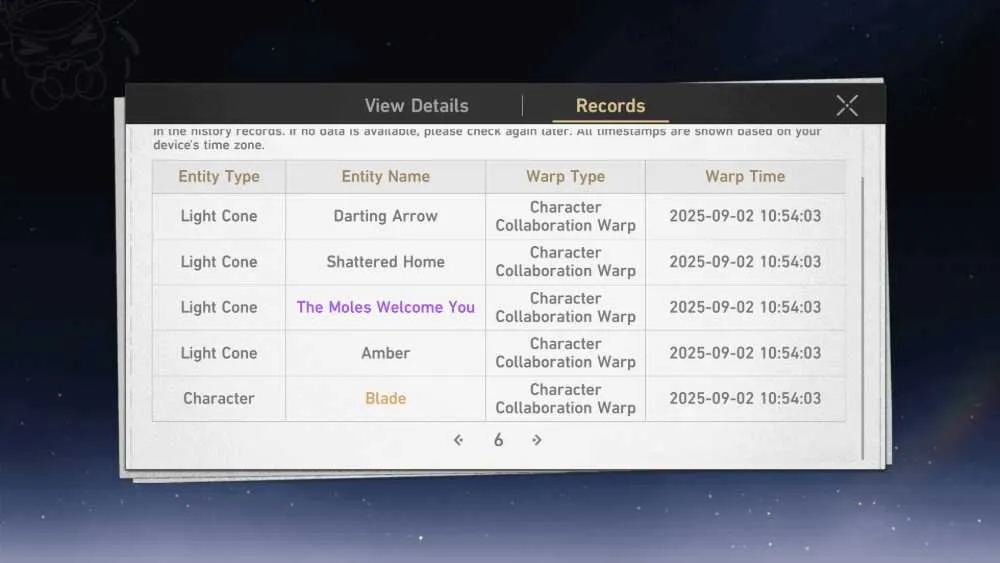The width and height of the screenshot is (1000, 563).
Task: Close the warp records window
Action: point(847,105)
